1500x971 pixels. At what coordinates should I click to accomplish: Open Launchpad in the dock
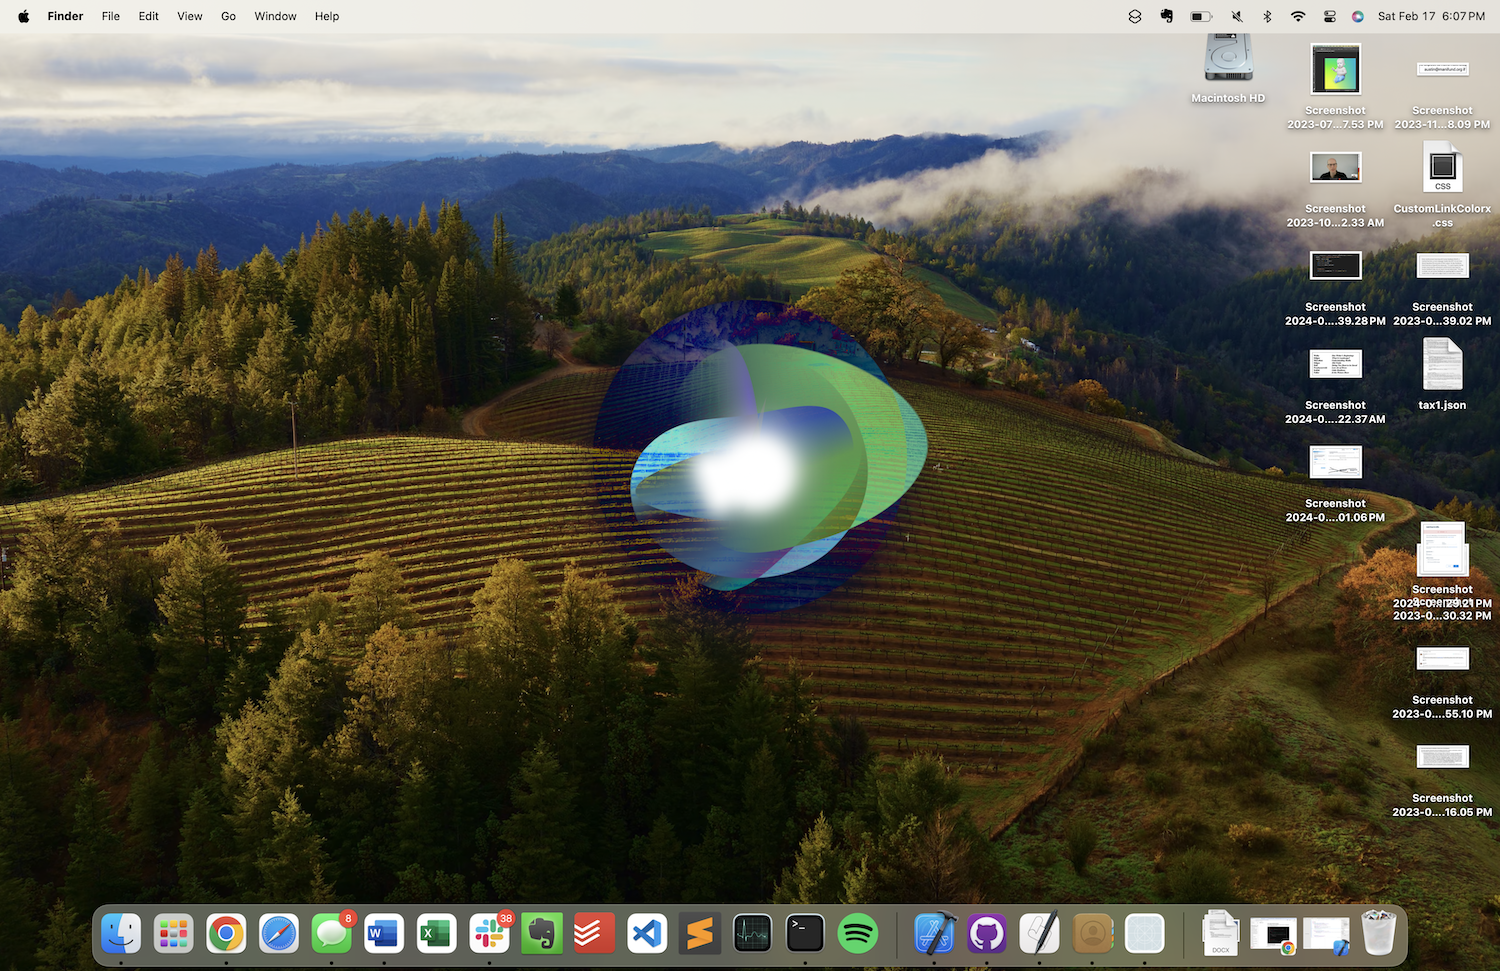click(x=174, y=934)
